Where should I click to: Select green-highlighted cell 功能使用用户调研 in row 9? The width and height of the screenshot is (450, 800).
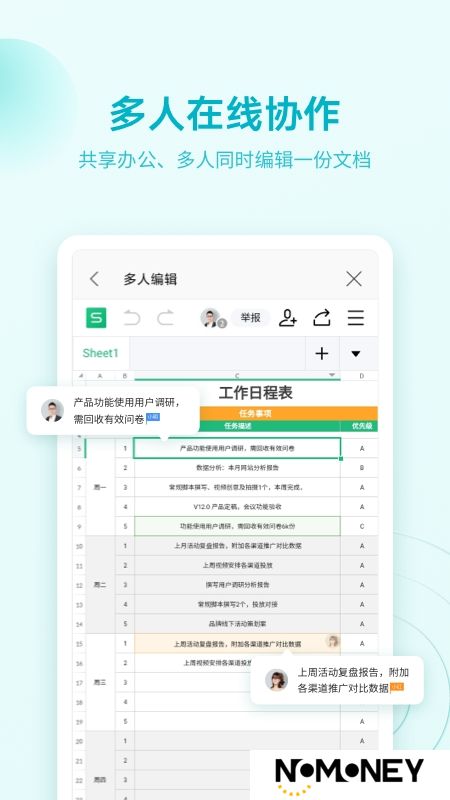tap(237, 526)
